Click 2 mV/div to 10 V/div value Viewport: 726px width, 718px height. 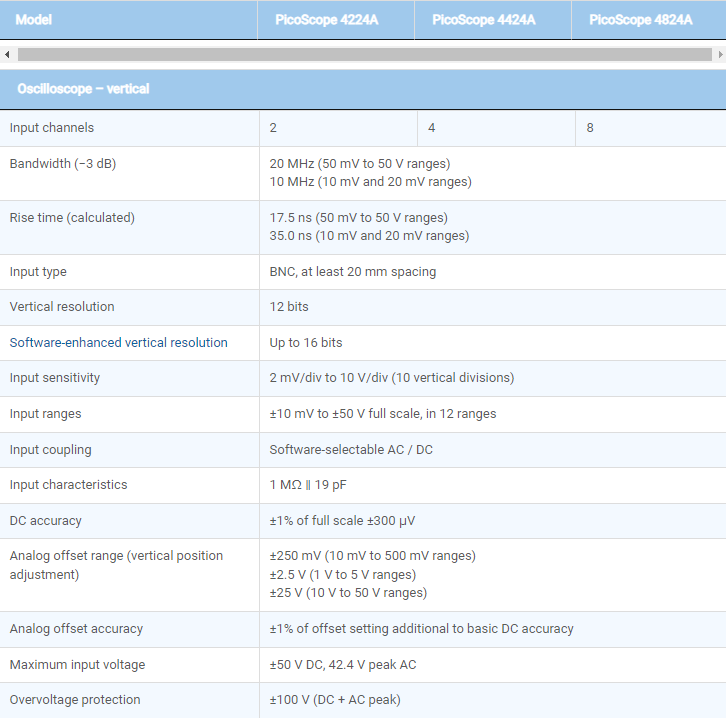pos(392,378)
